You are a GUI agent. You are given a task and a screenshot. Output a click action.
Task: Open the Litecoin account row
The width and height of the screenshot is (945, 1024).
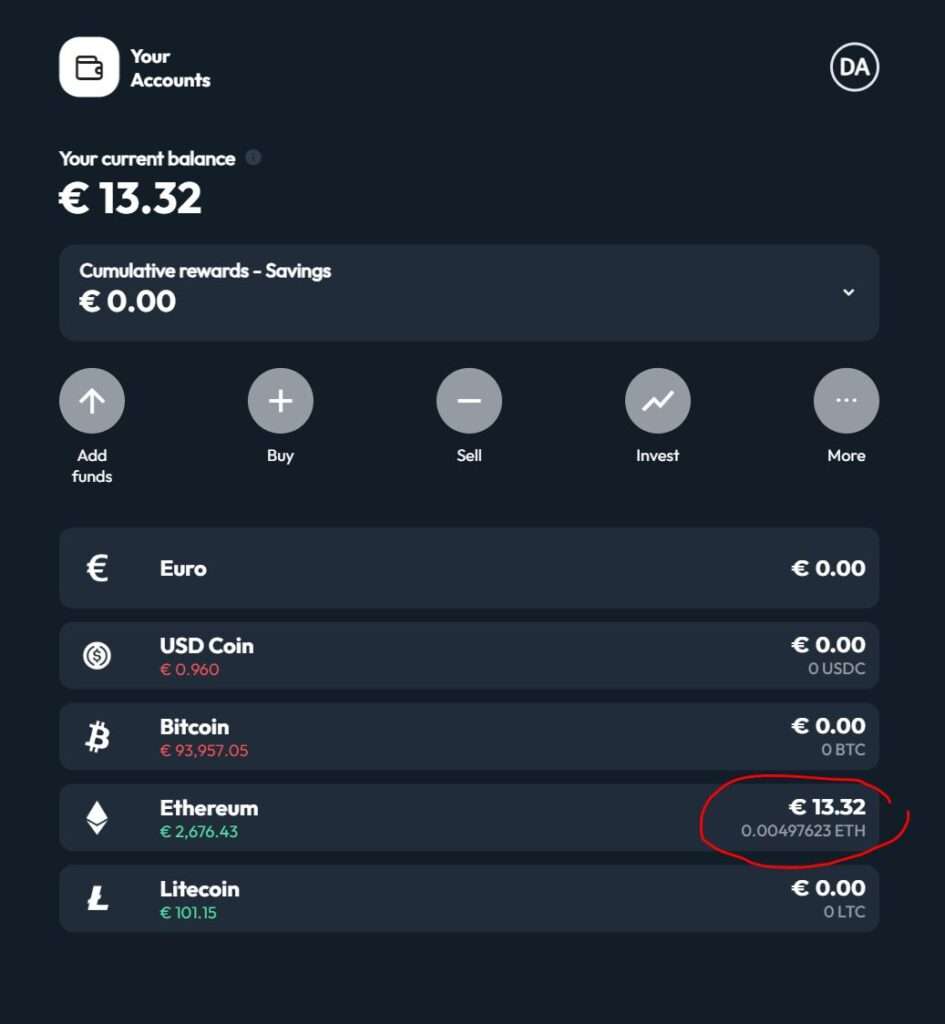pyautogui.click(x=469, y=899)
